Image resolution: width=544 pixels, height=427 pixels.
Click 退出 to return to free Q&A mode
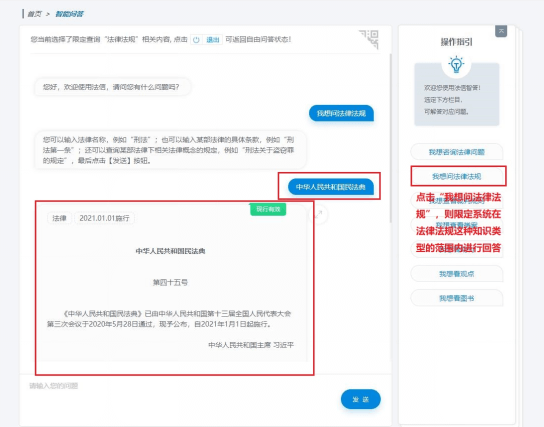[x=213, y=40]
